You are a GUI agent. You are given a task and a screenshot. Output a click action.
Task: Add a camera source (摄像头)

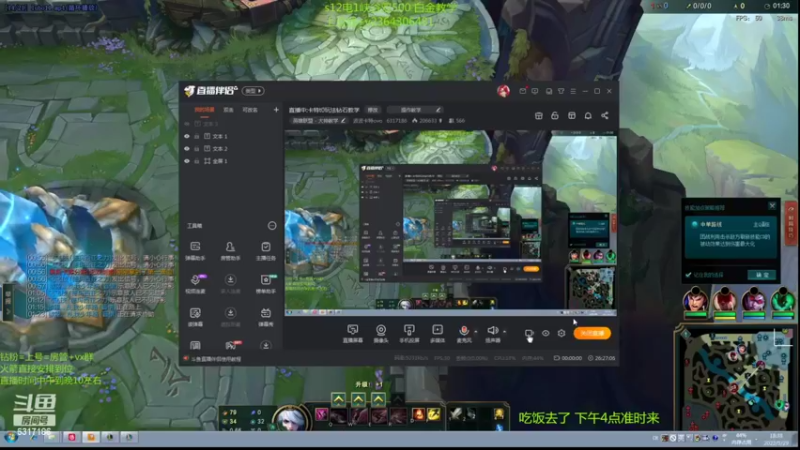pos(381,333)
